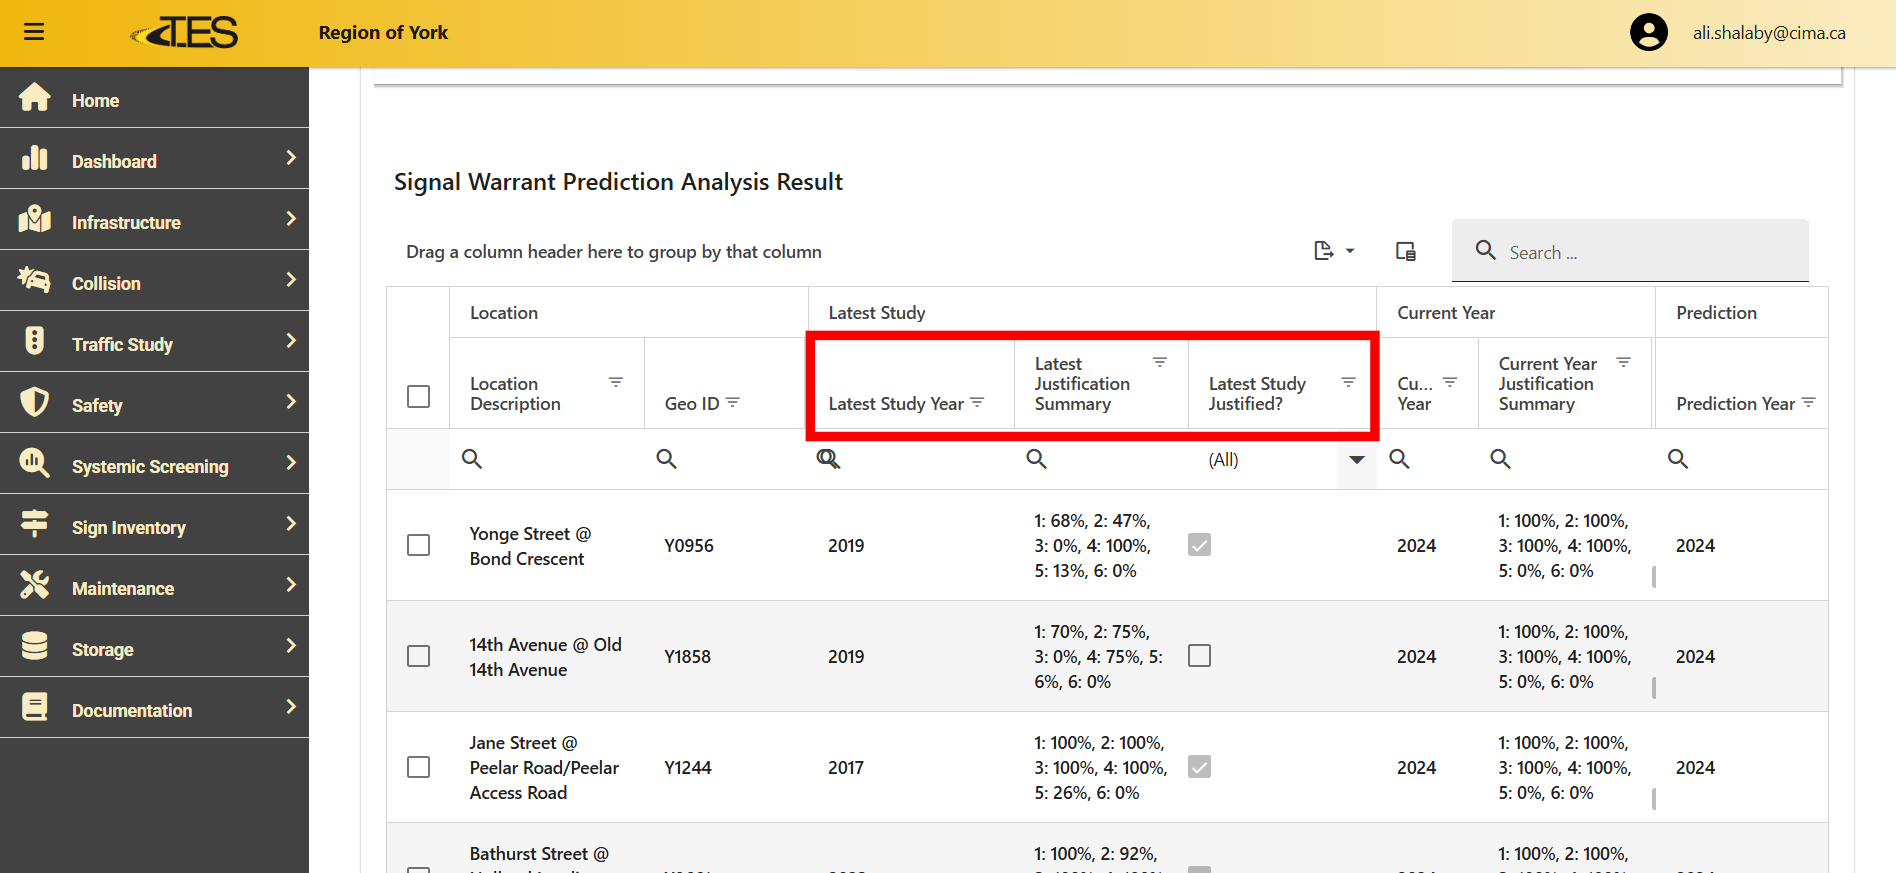Open the Latest Study Justified (All) dropdown
1896x873 pixels.
(x=1356, y=460)
